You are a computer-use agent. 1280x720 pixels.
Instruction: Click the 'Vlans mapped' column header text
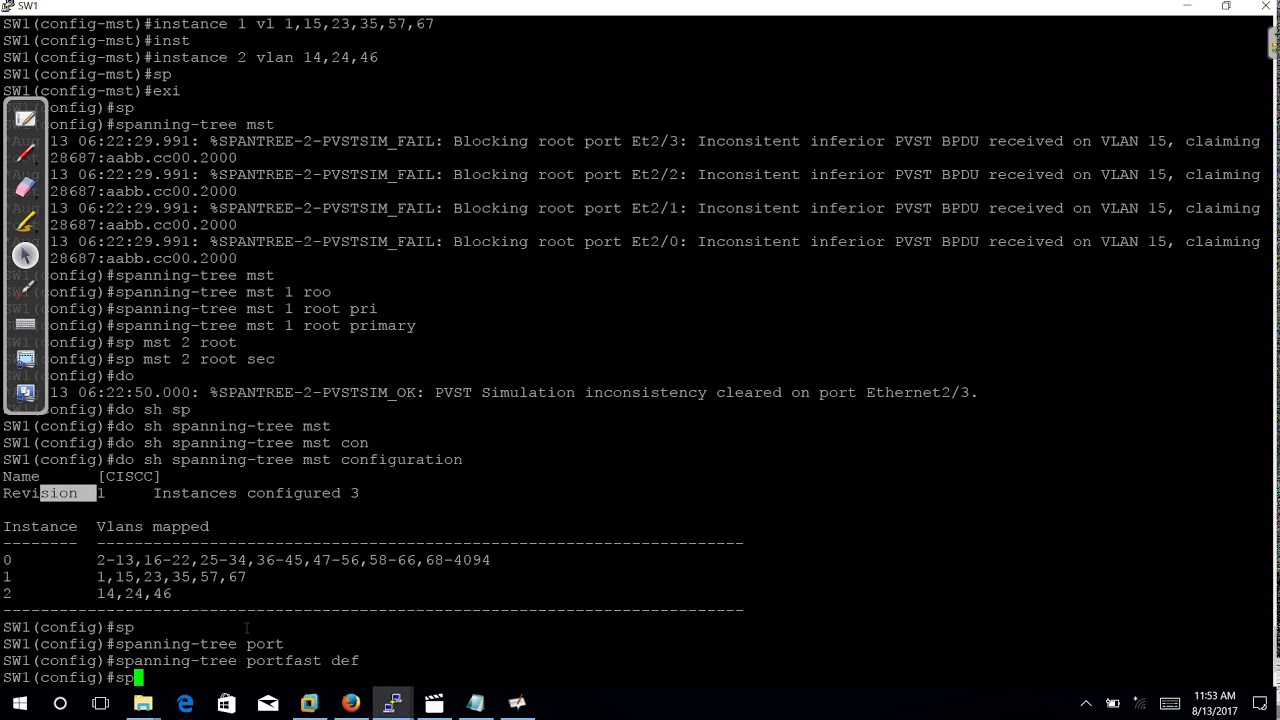153,527
